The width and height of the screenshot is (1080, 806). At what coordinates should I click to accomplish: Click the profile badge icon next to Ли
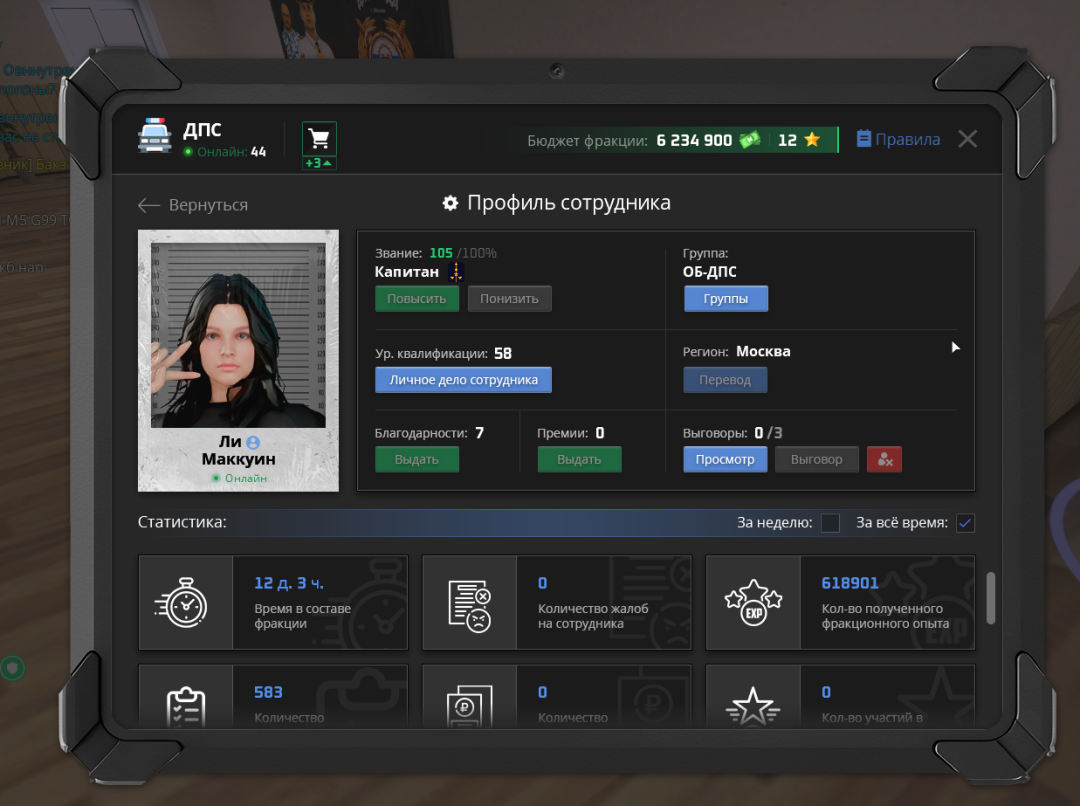(x=253, y=442)
